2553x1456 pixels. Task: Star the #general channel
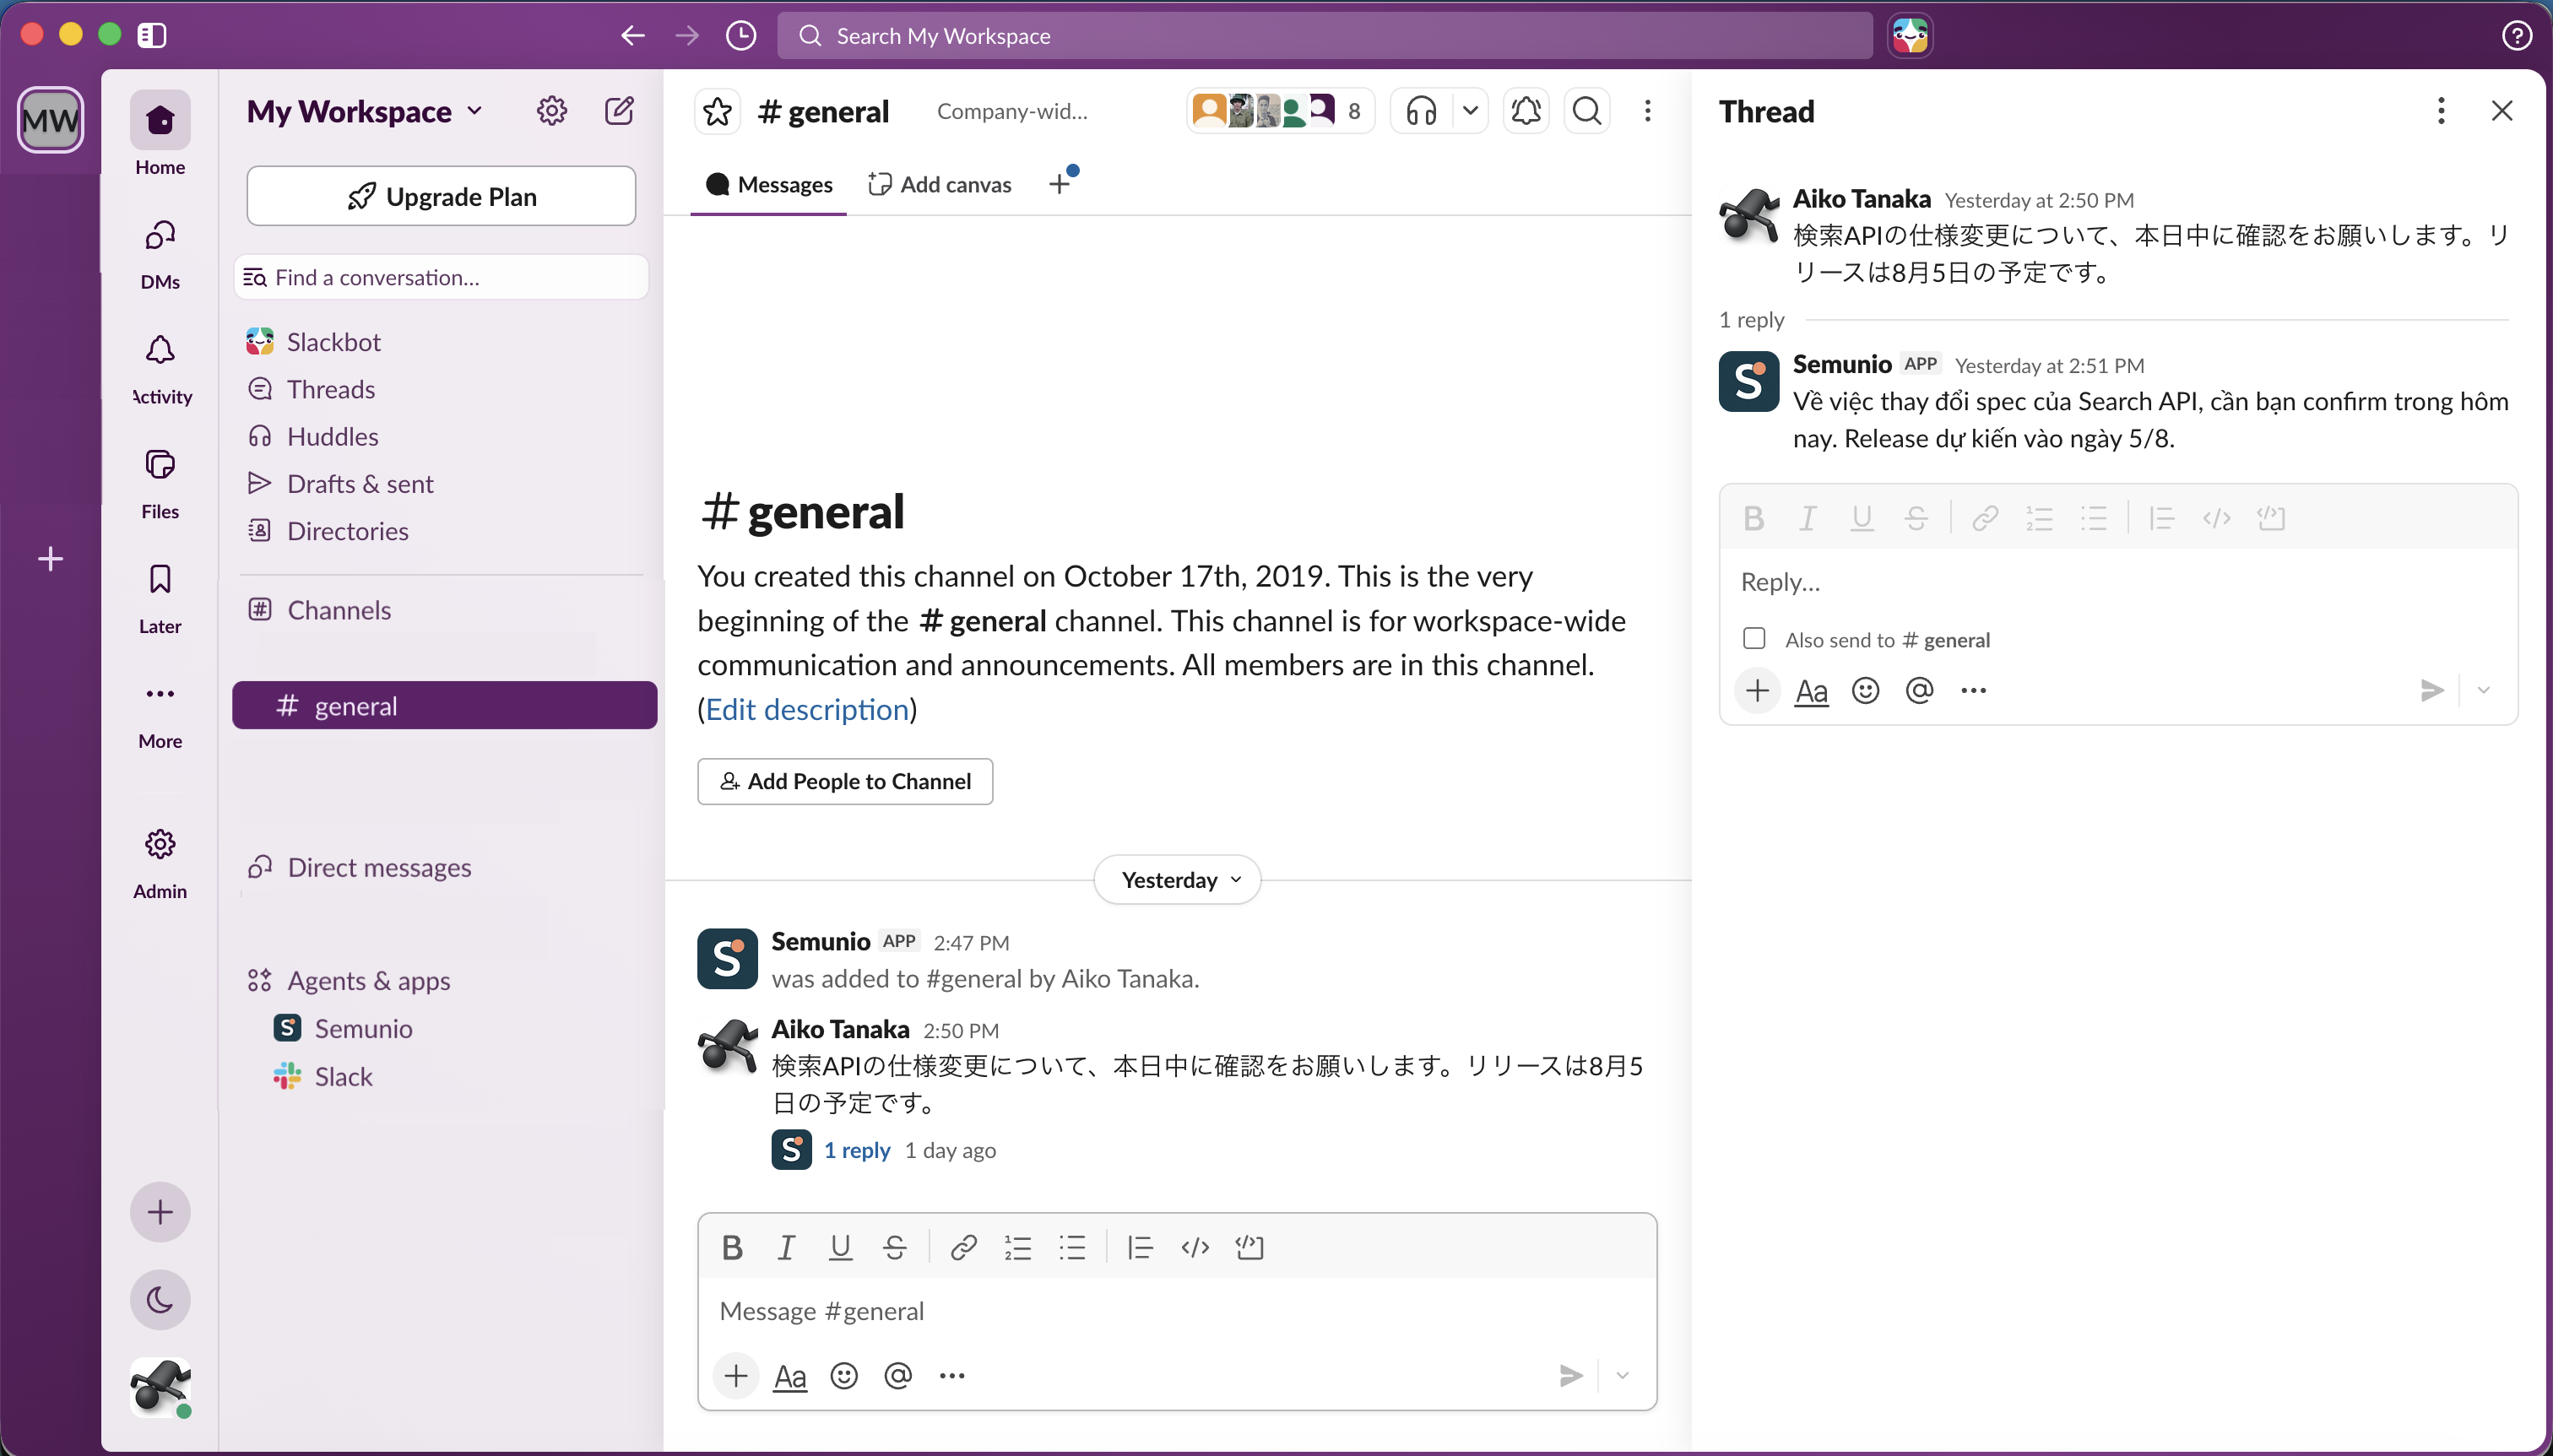tap(717, 111)
